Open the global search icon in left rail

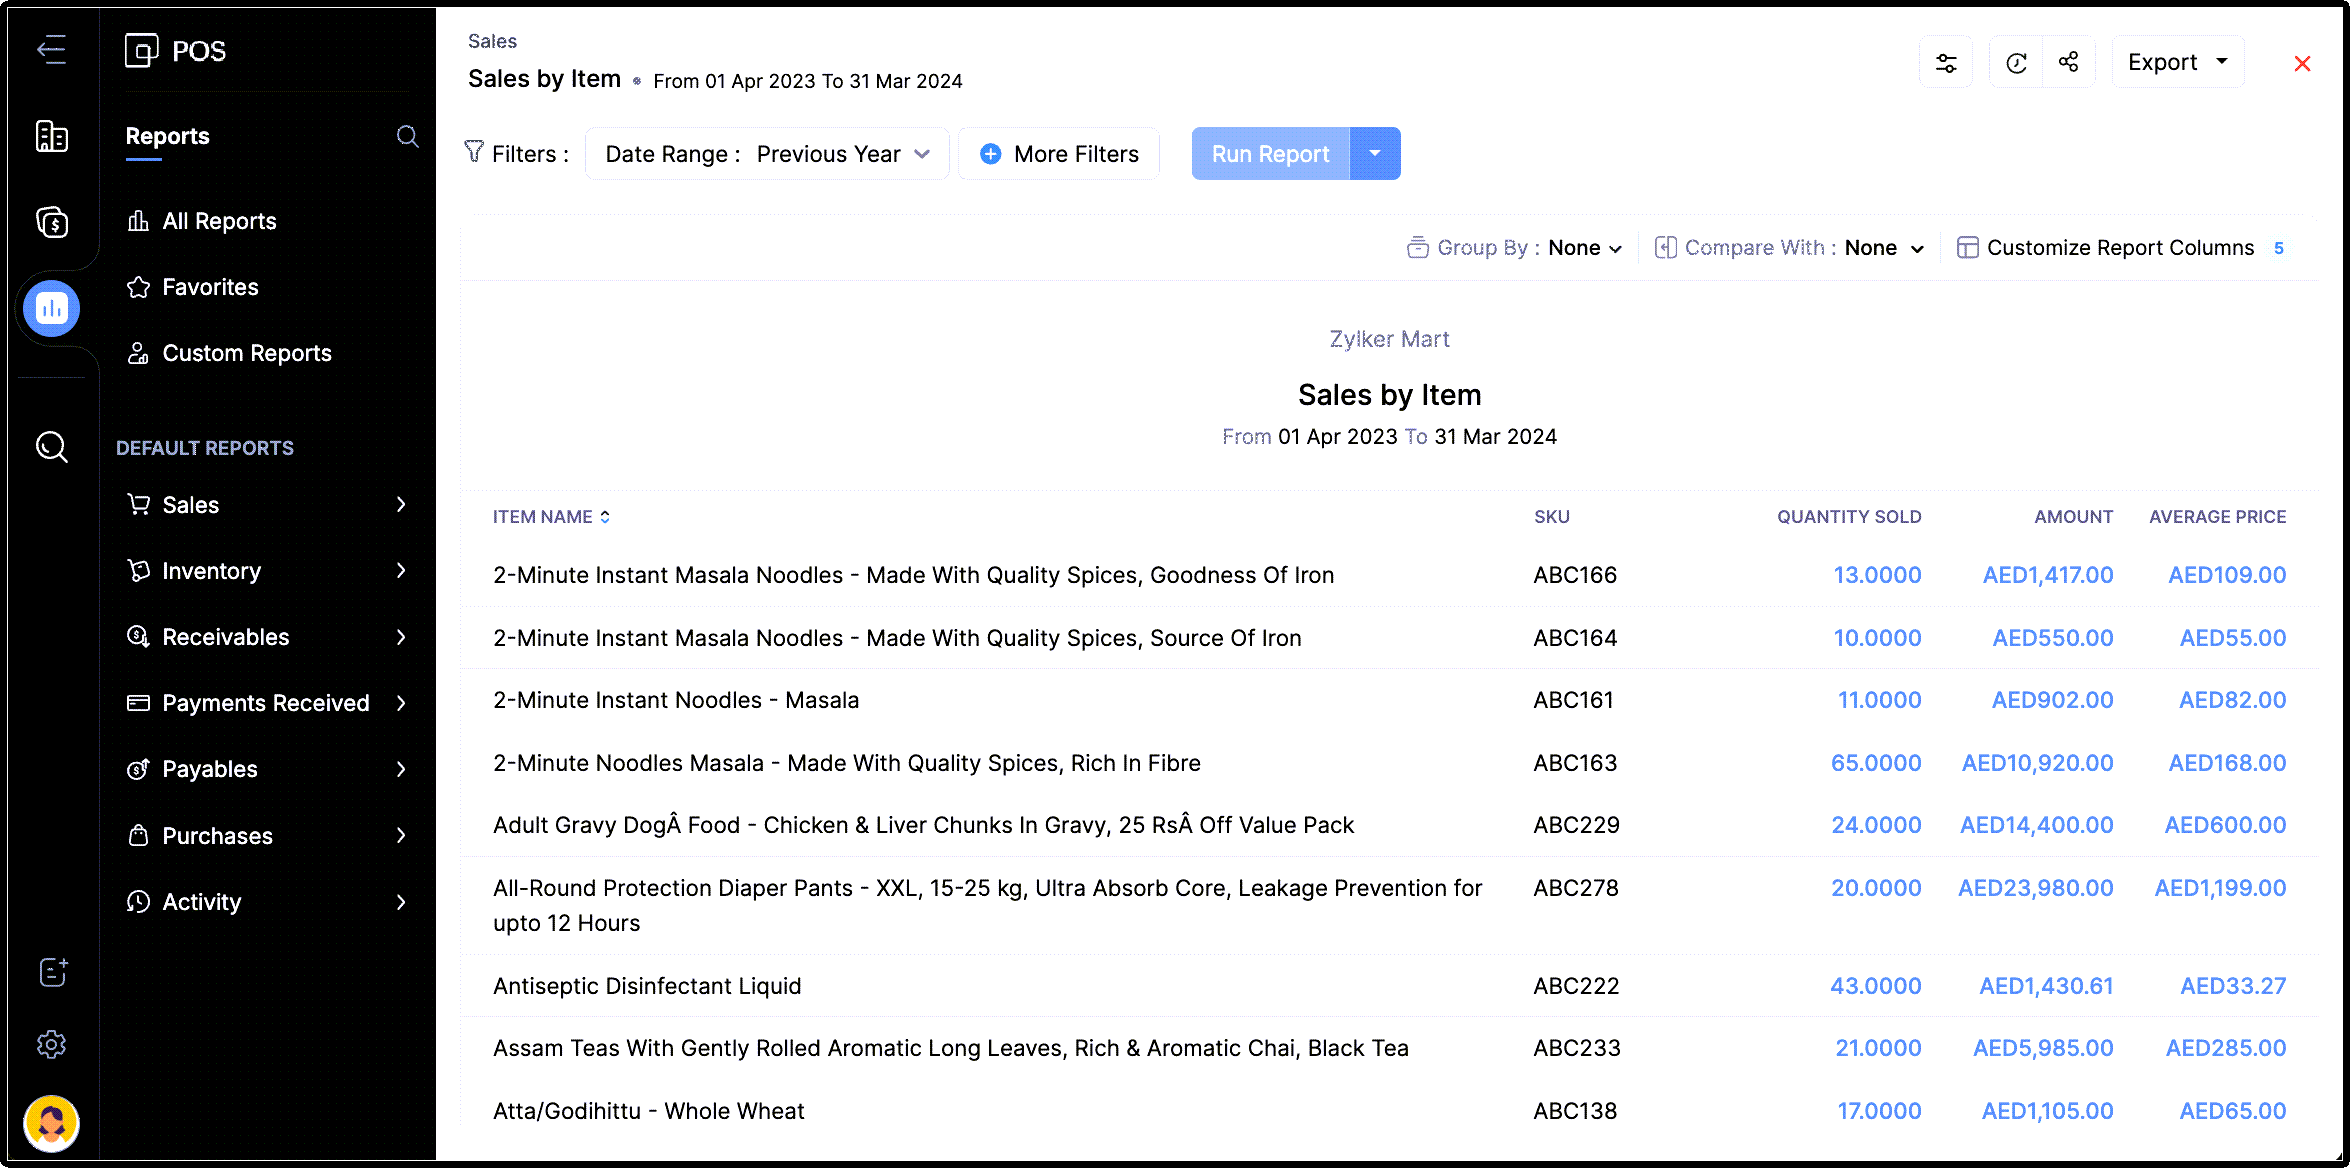point(51,446)
